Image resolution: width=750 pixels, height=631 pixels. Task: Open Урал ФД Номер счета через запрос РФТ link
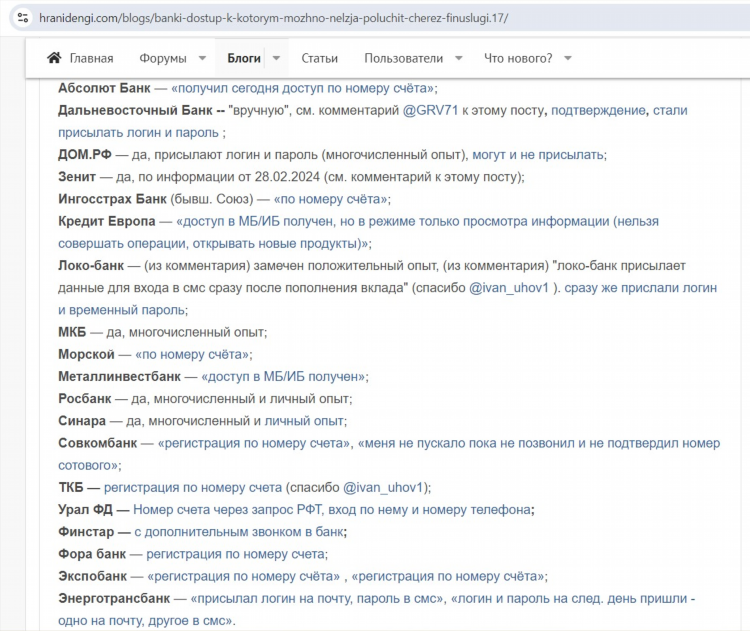[x=332, y=510]
